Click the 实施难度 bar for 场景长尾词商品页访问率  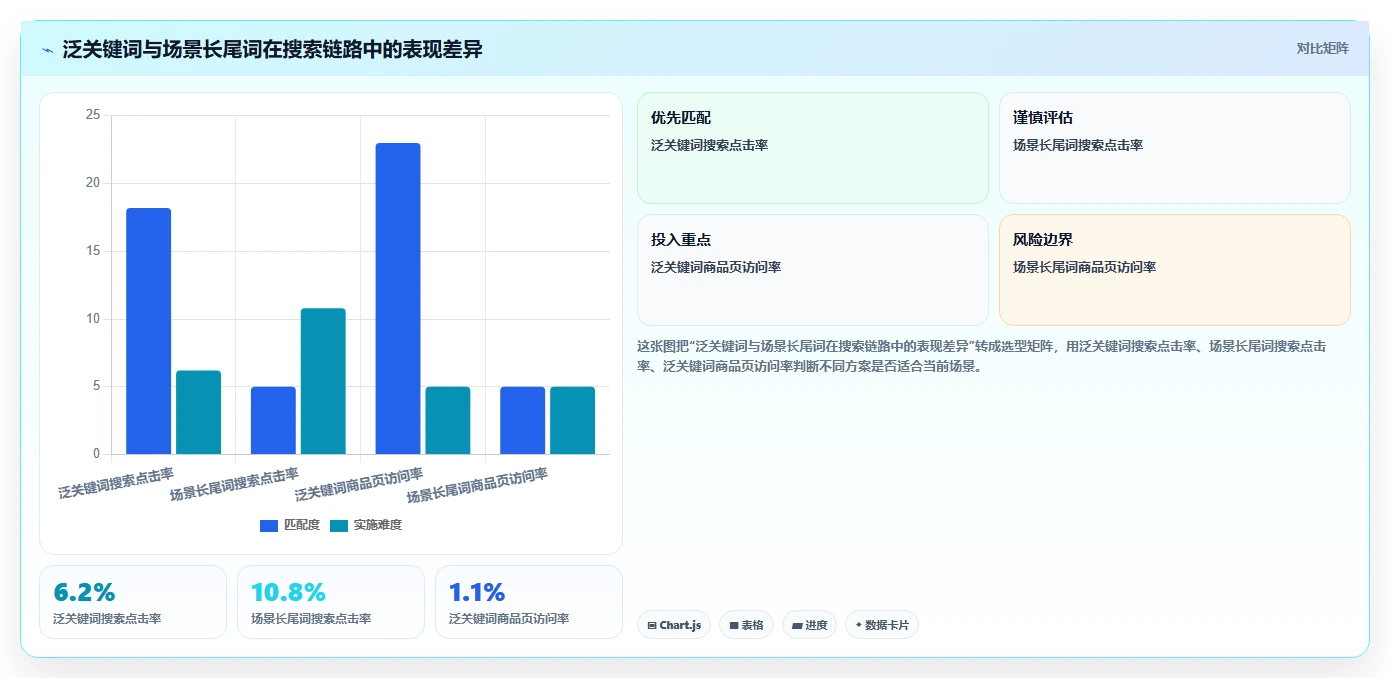pyautogui.click(x=573, y=420)
